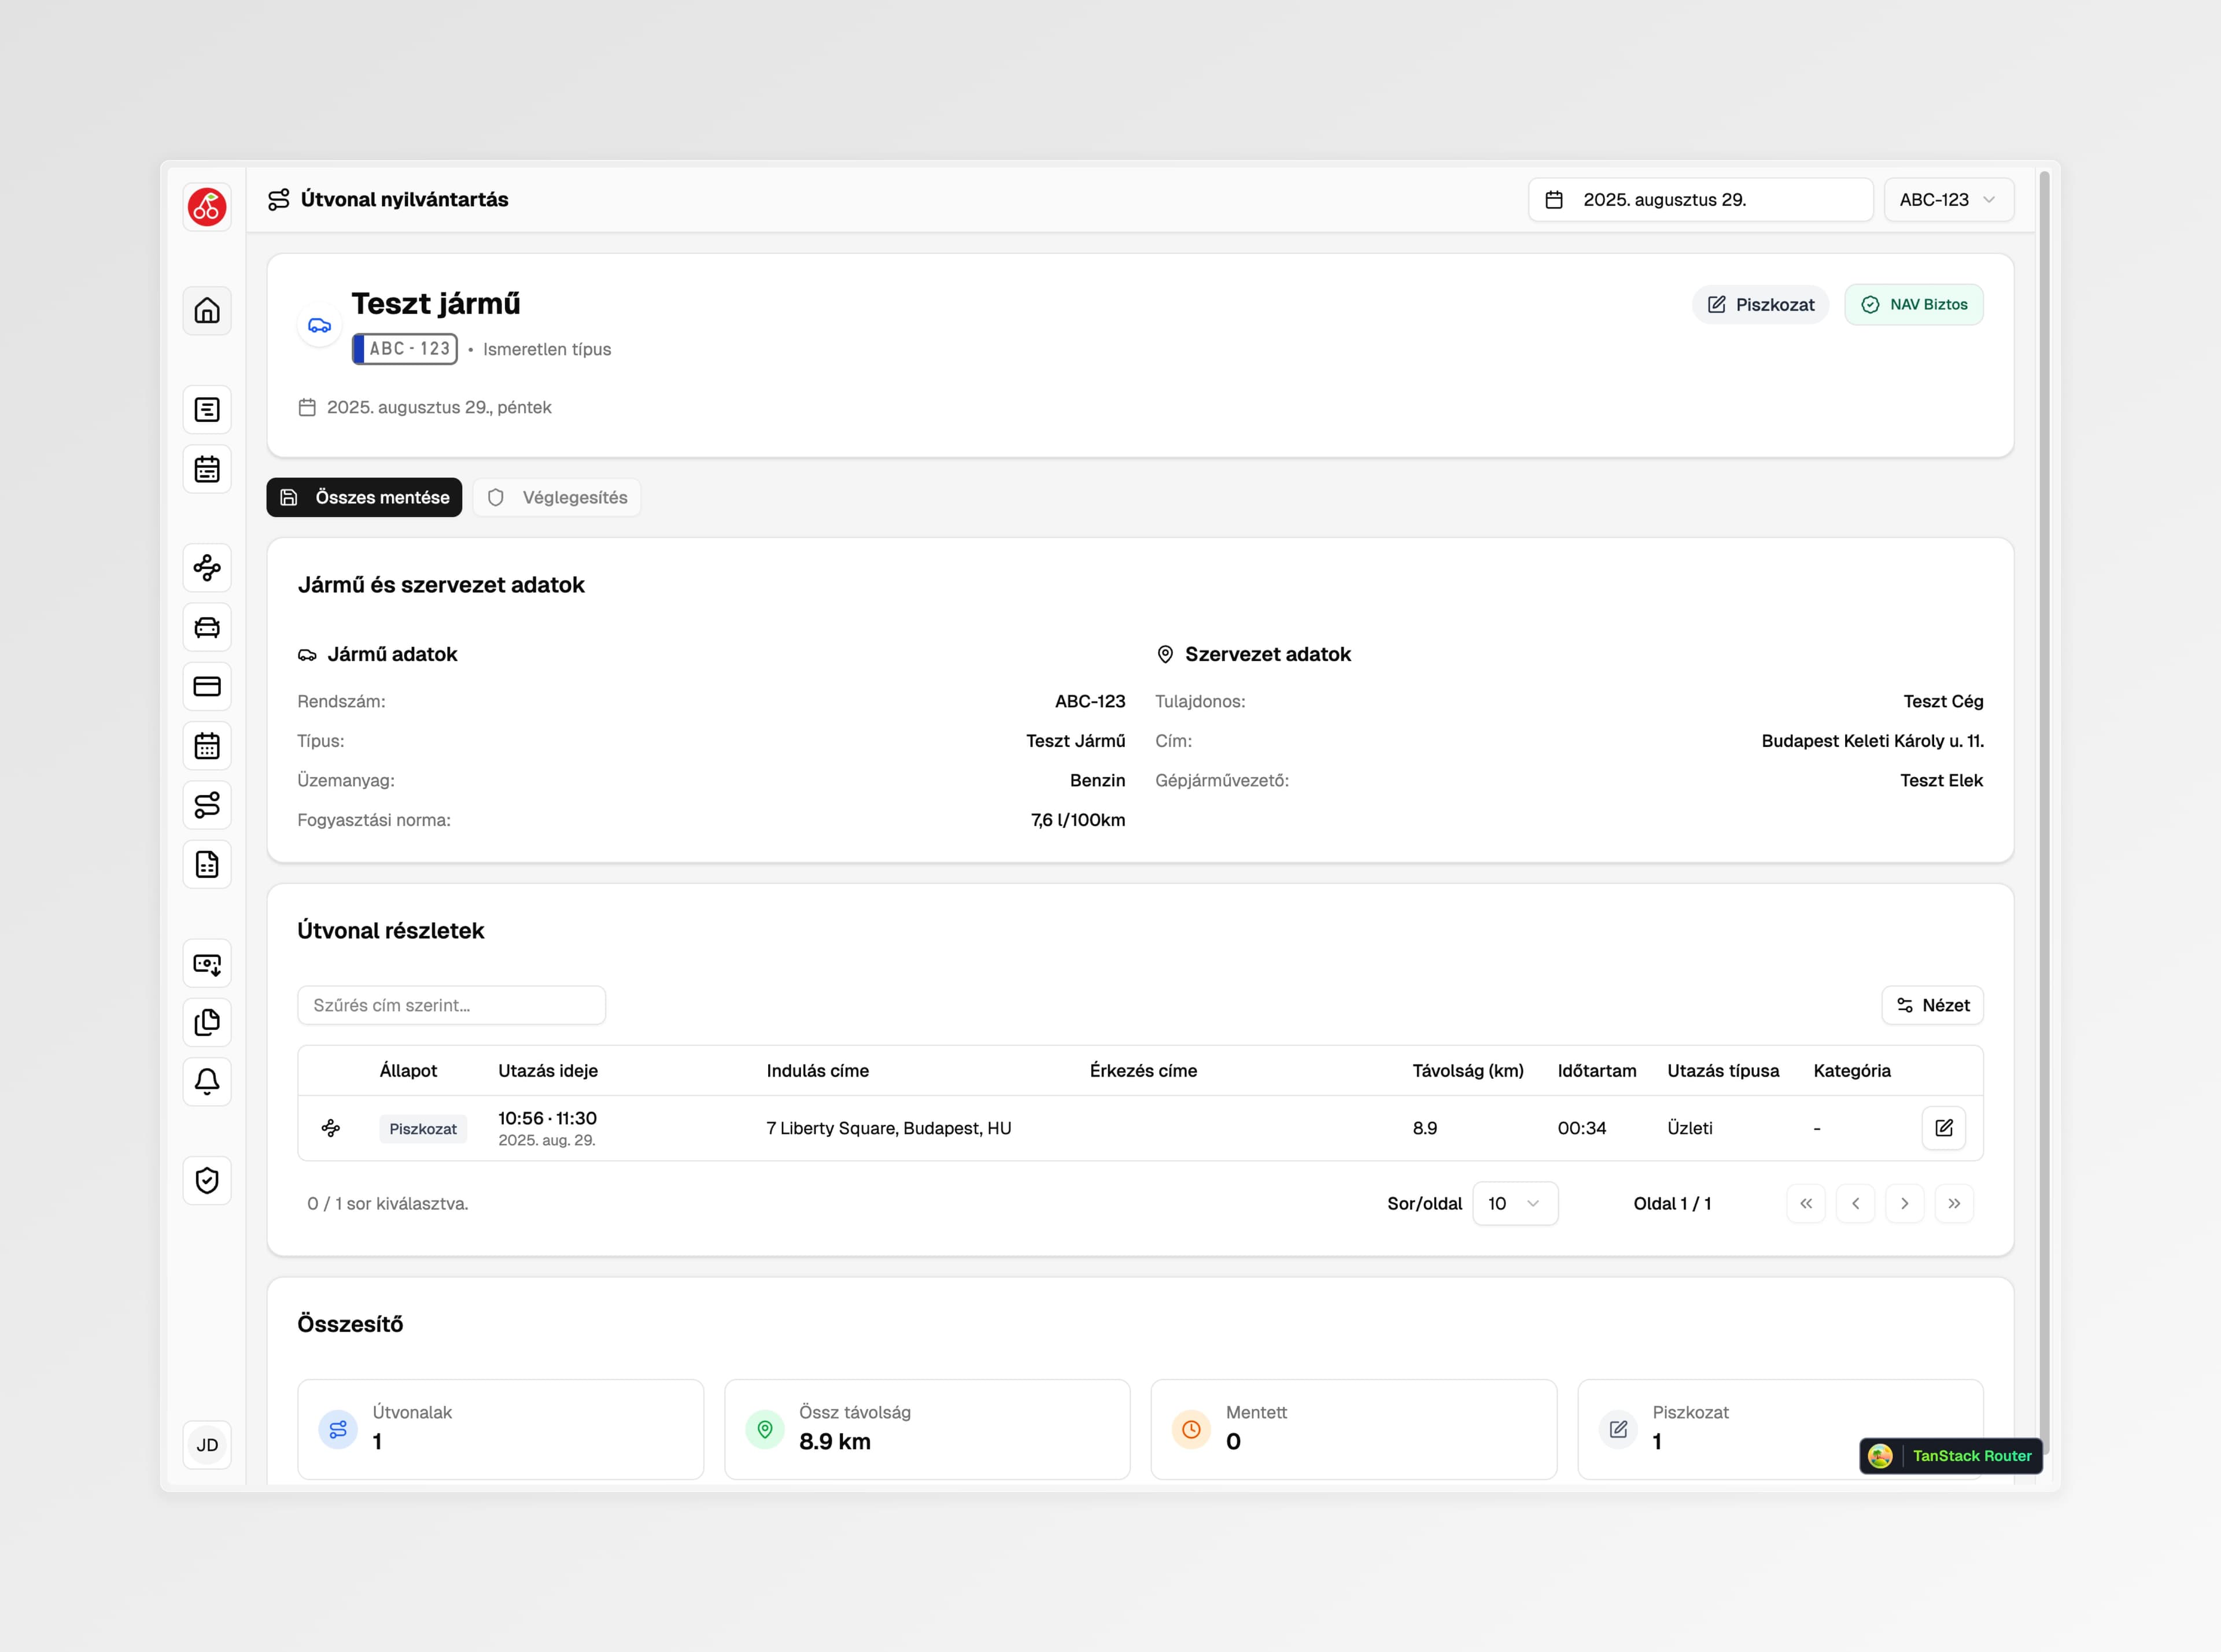
Task: Open the copy documents sidebar icon
Action: [207, 1022]
